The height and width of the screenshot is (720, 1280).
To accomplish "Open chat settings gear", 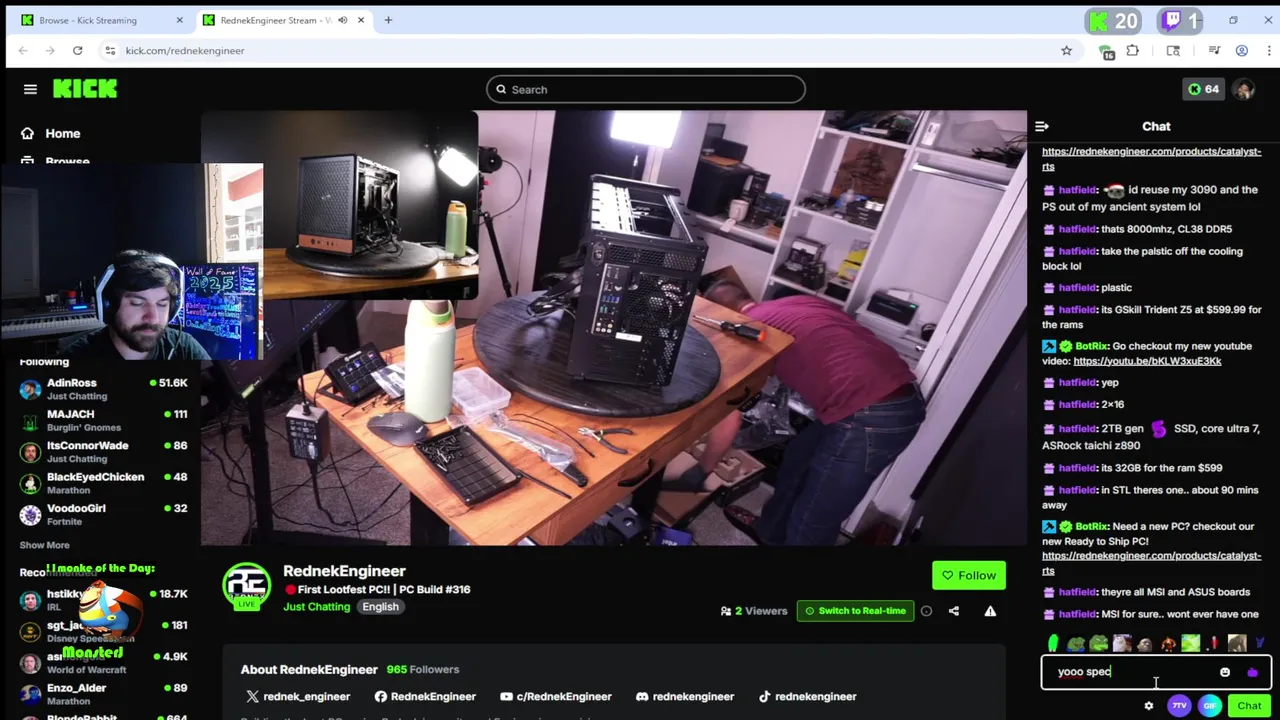I will pos(1148,706).
